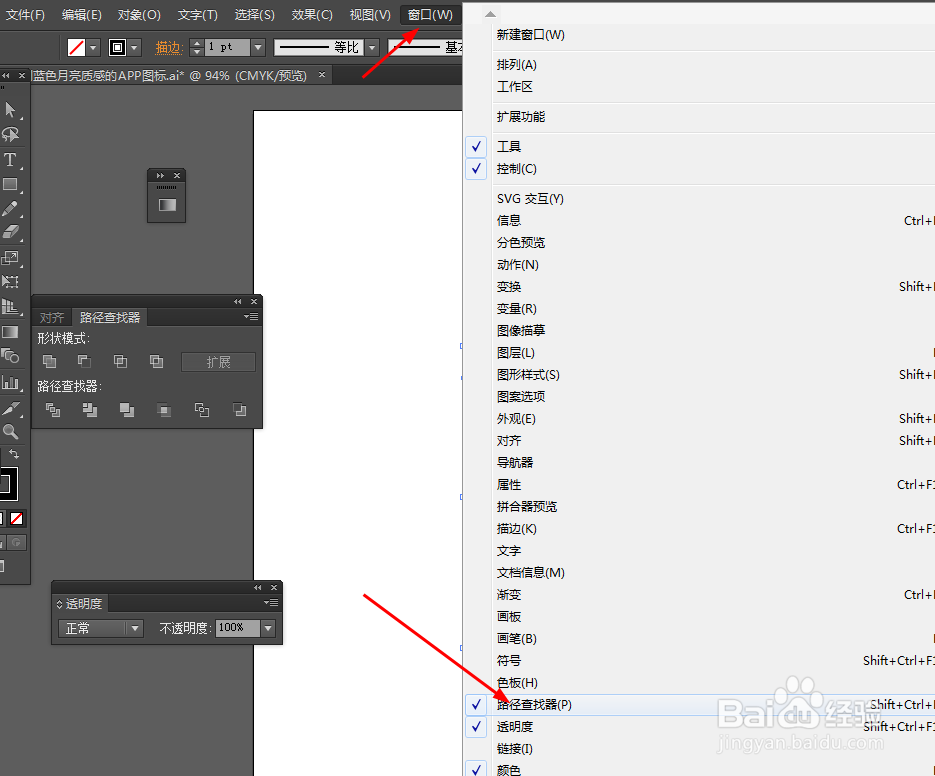Screen dimensions: 935x776
Task: Open the Pathfinder panel menu
Action: pos(251,317)
